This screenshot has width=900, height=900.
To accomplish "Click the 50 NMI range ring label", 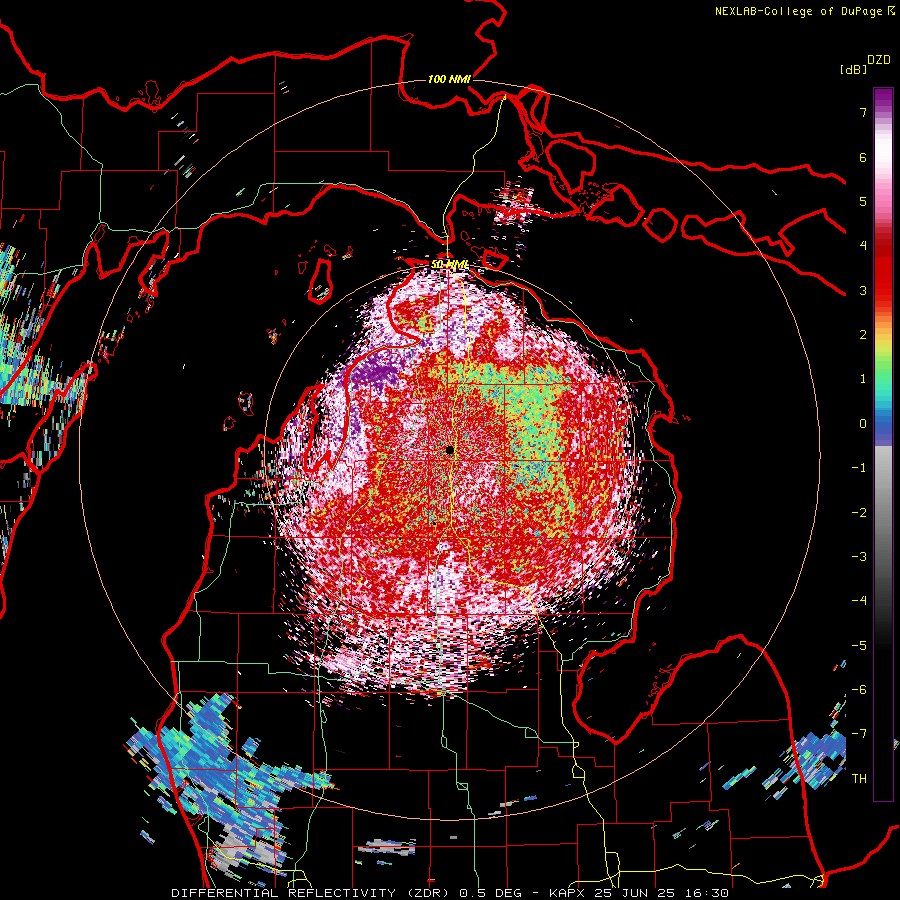I will tap(449, 264).
